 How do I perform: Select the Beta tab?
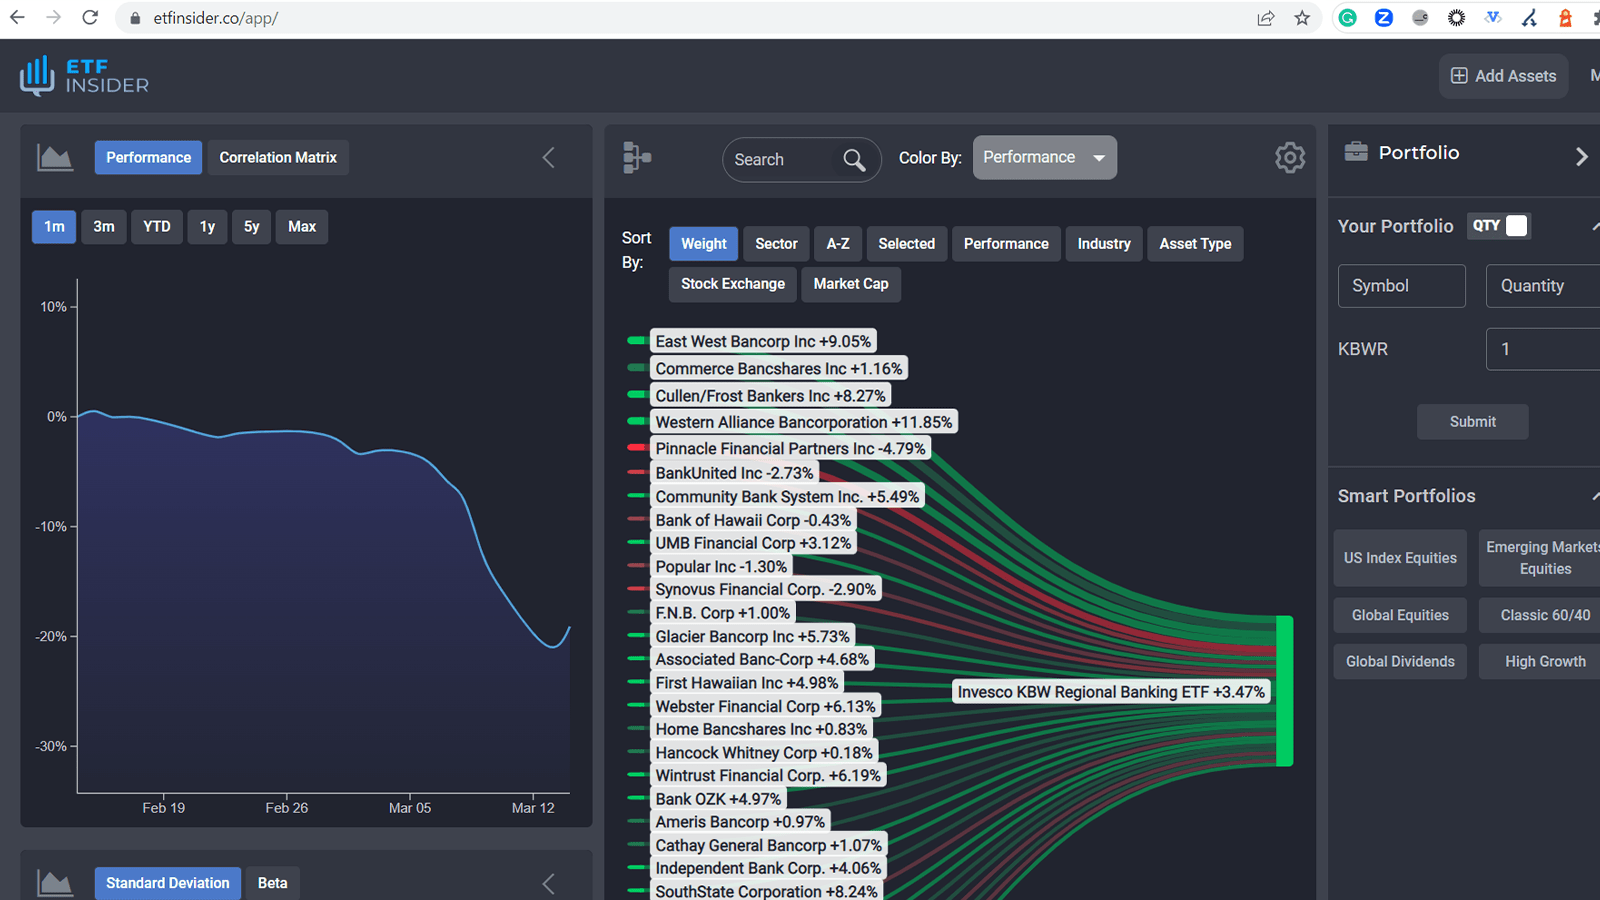(x=272, y=883)
